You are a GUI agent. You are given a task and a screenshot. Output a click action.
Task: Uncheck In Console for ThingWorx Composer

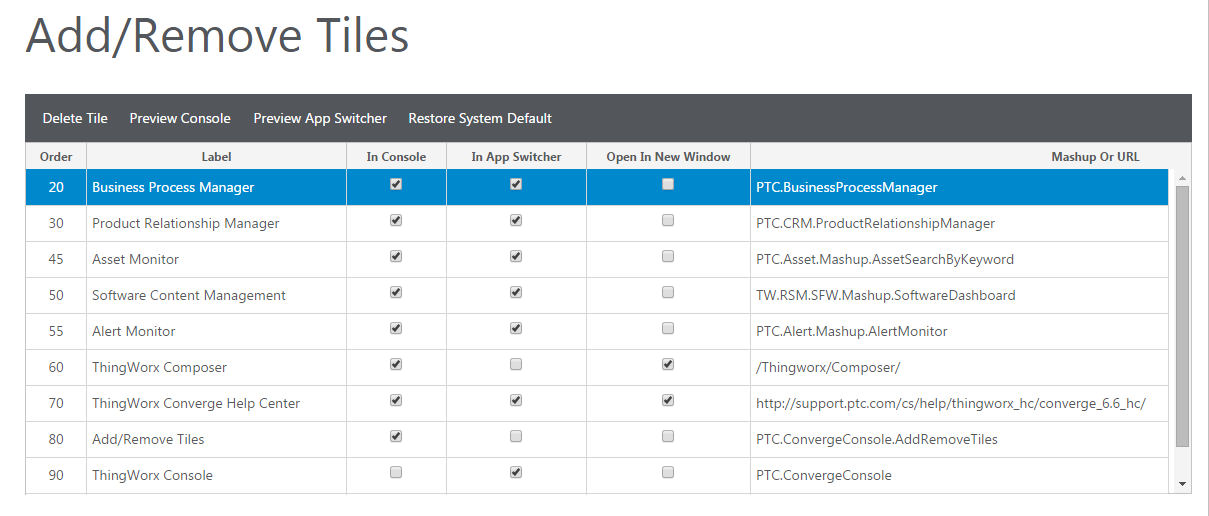tap(396, 364)
